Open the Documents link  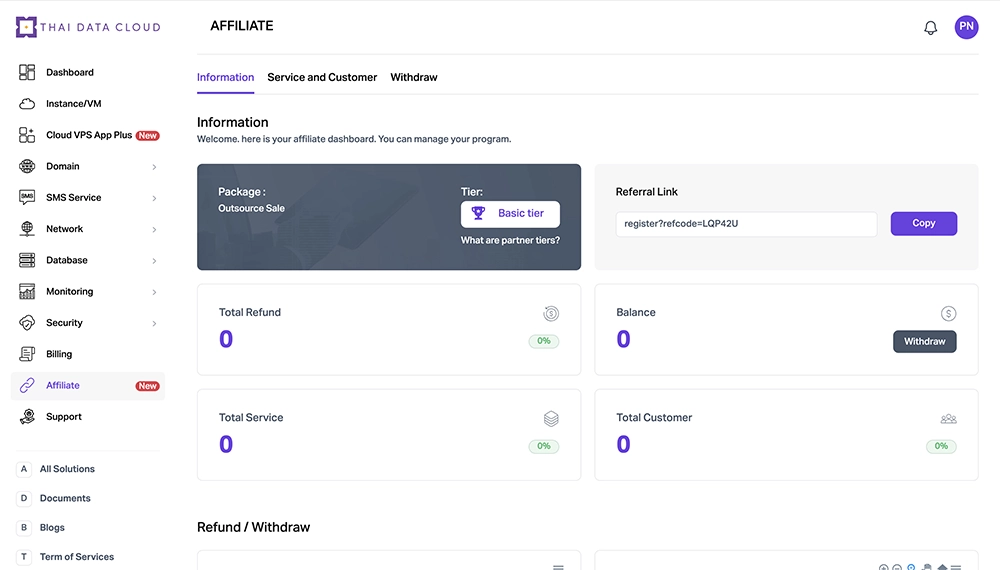click(65, 498)
